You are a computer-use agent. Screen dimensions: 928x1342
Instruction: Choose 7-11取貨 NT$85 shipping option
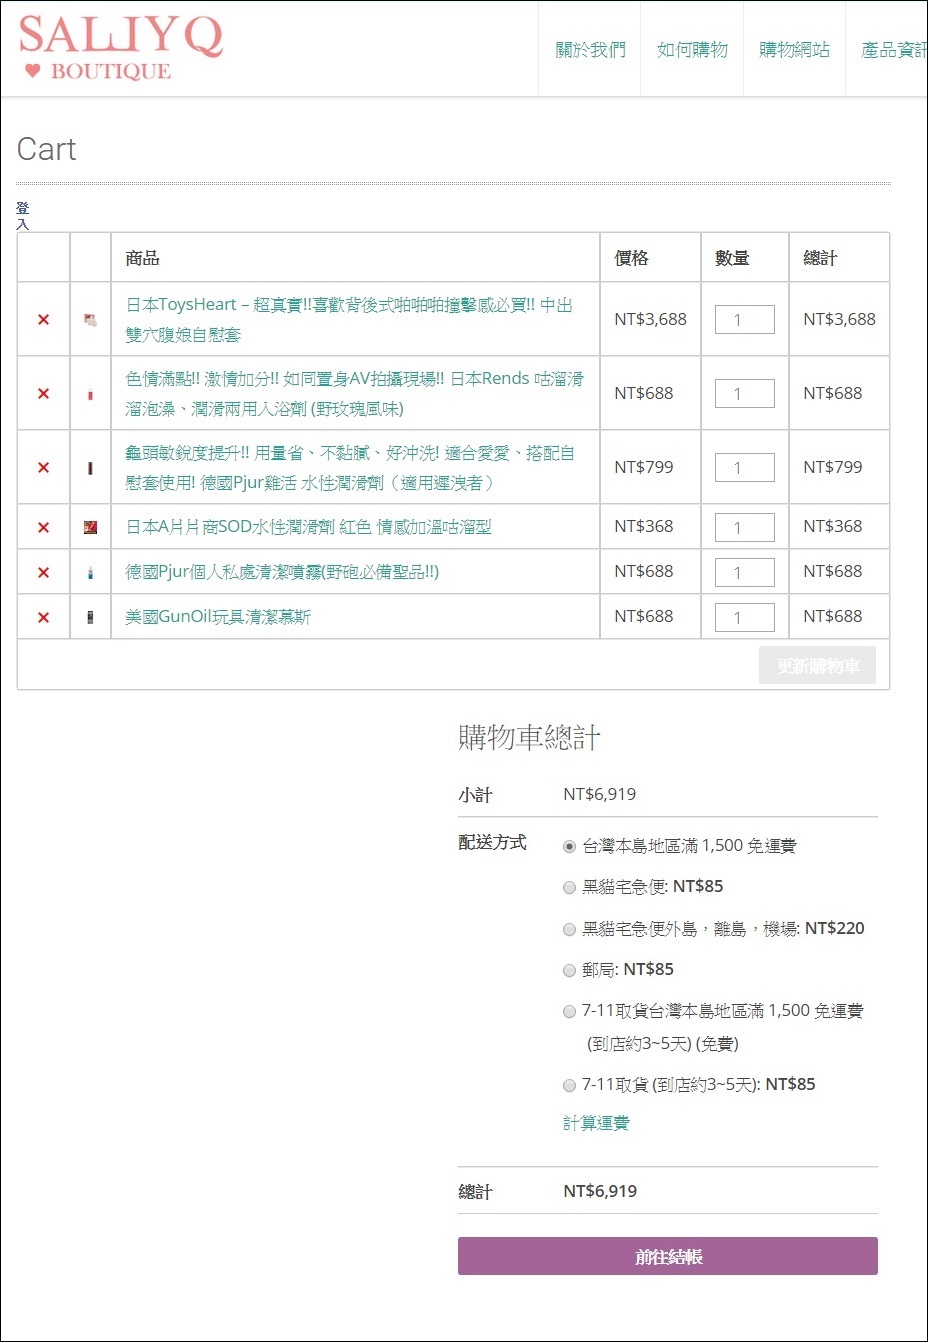[569, 1085]
